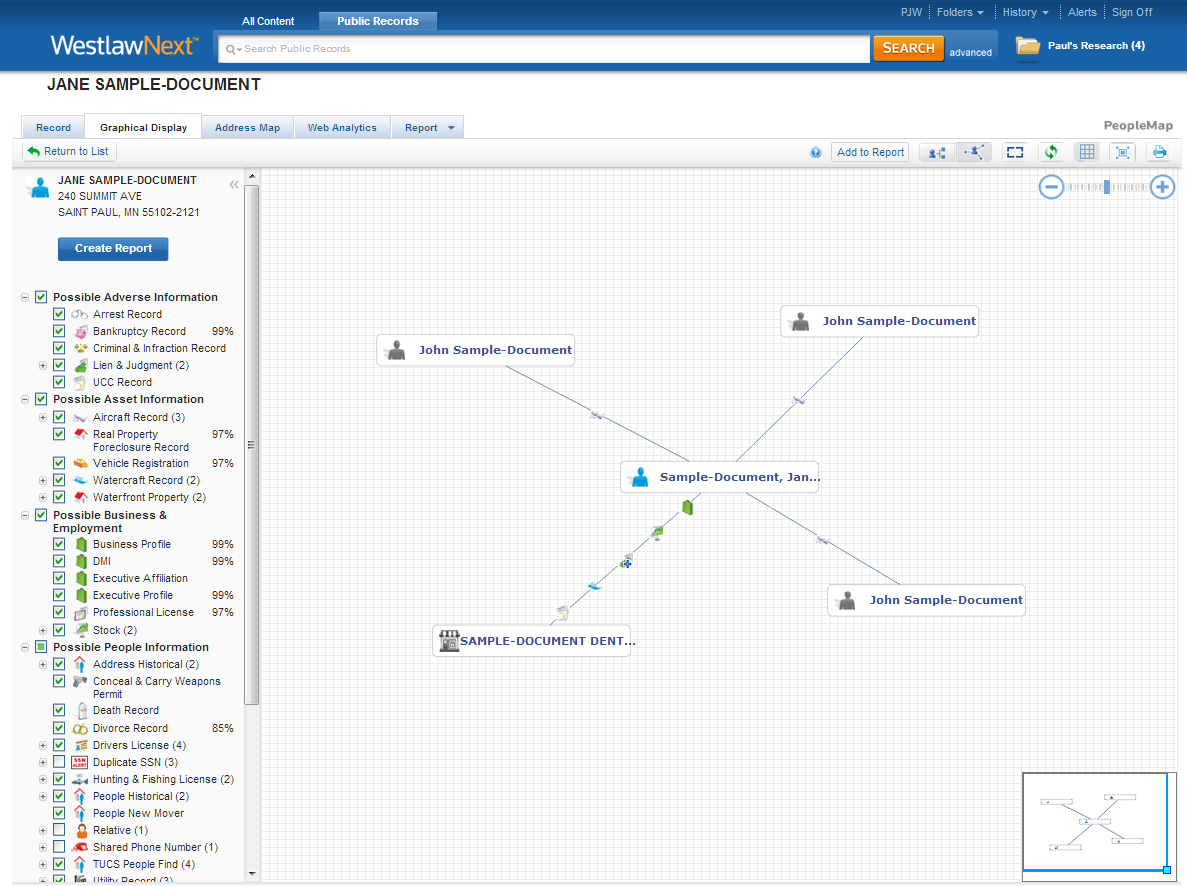Click the zoom slider handle
The height and width of the screenshot is (886, 1187).
click(x=1107, y=187)
